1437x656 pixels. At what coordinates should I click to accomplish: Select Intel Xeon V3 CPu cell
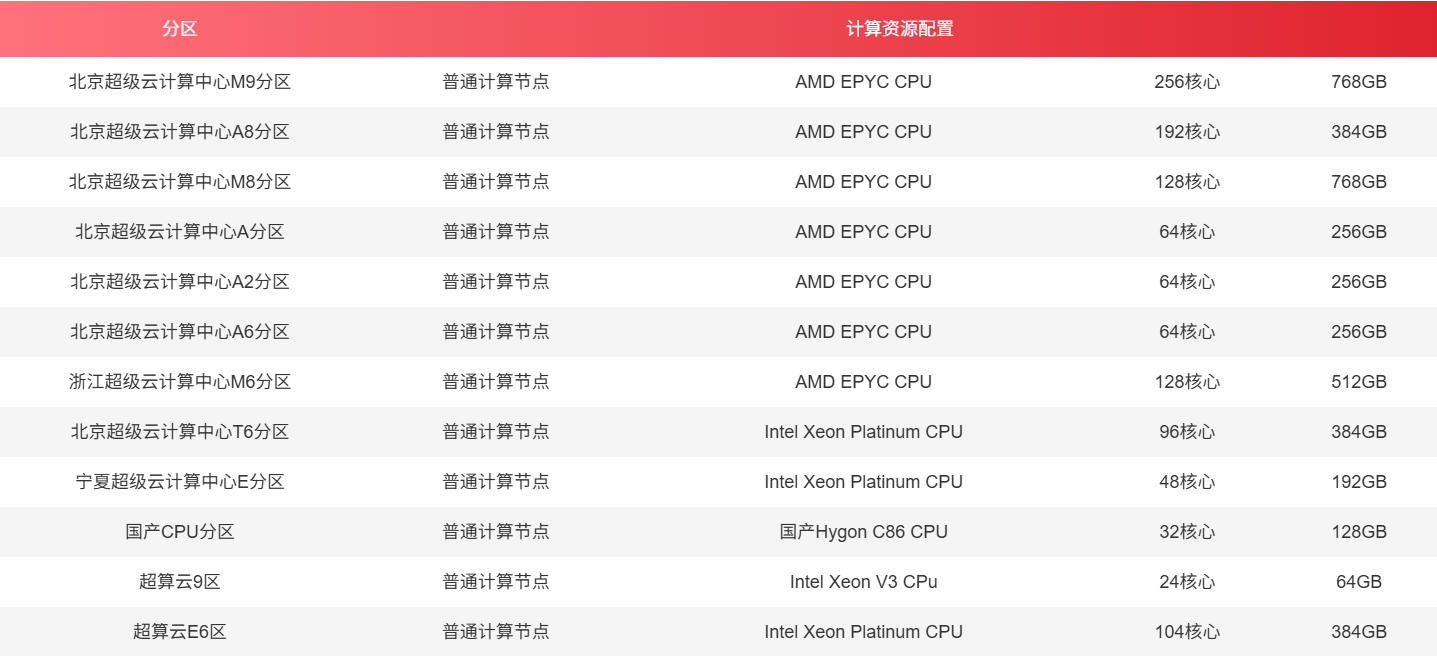point(864,582)
